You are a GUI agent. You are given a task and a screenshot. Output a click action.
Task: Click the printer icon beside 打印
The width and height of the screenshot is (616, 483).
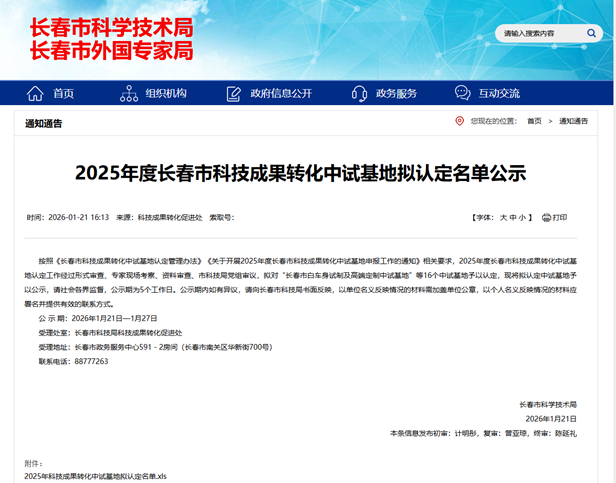(546, 217)
